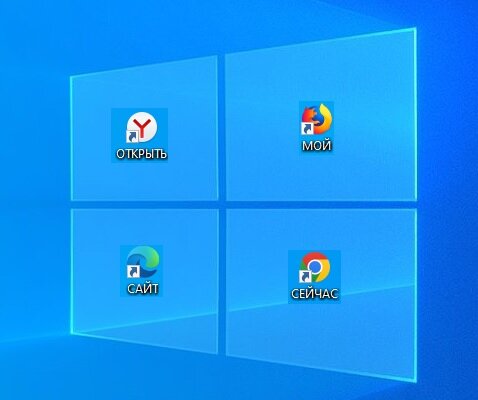The width and height of the screenshot is (478, 400).
Task: Click the shortcut arrow on Edge icon
Action: [132, 272]
